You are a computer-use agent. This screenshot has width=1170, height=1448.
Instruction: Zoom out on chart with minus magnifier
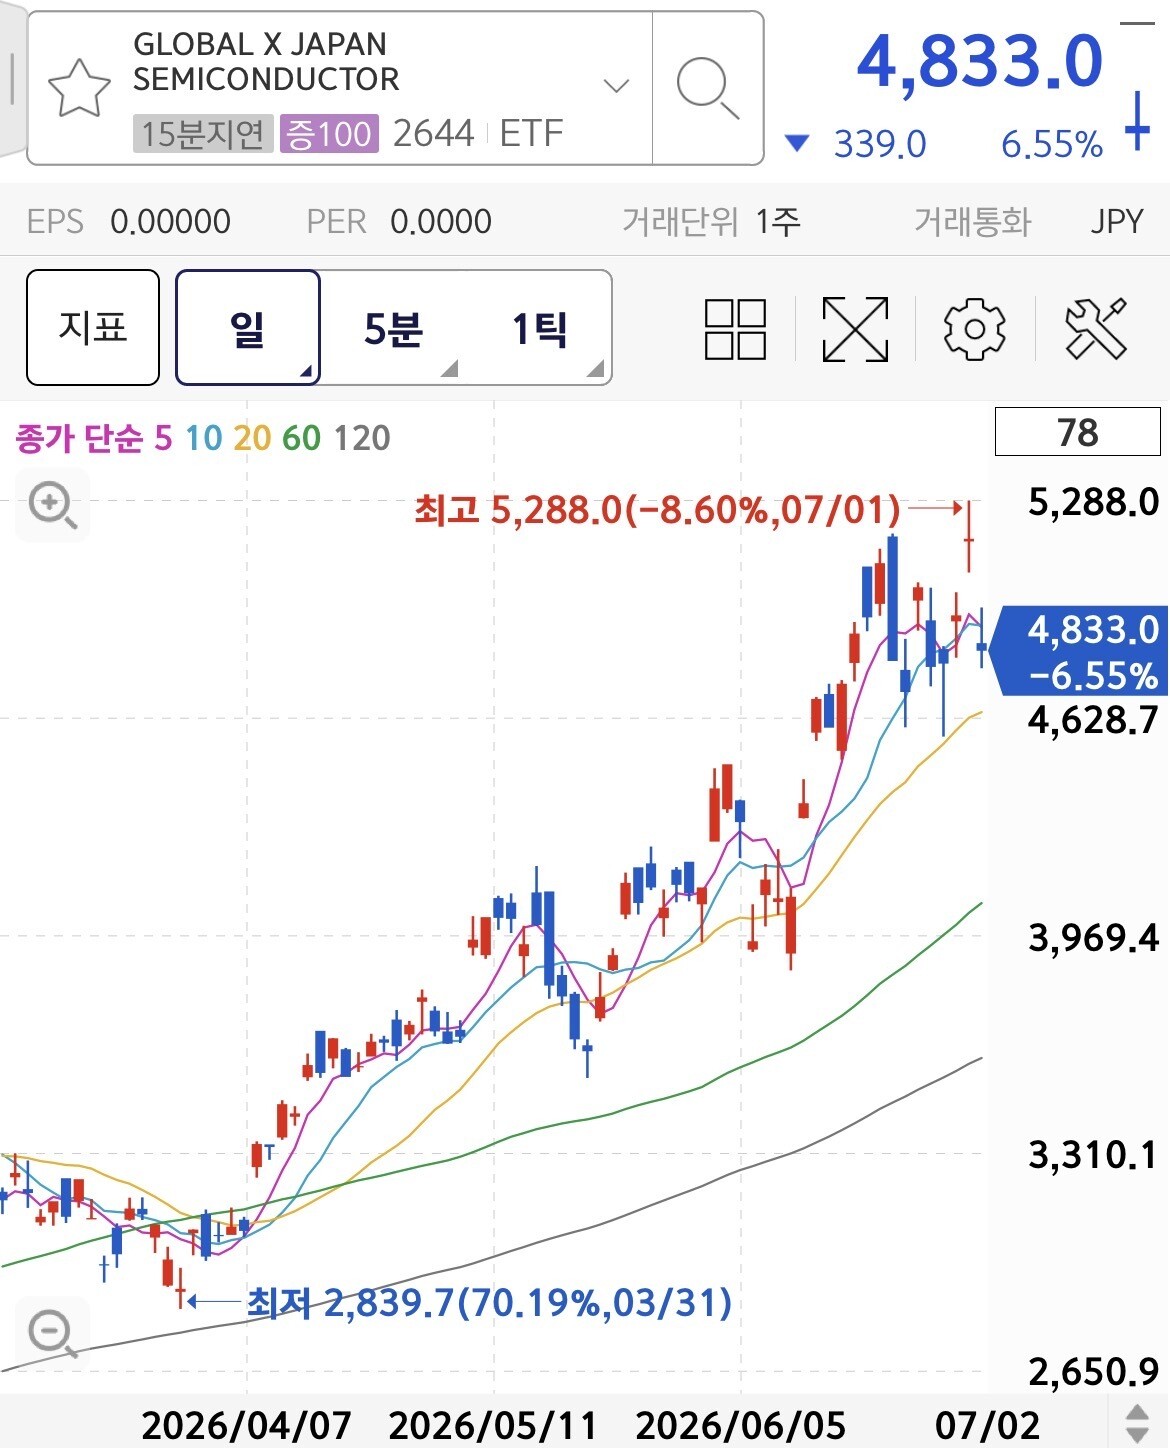click(x=52, y=1334)
